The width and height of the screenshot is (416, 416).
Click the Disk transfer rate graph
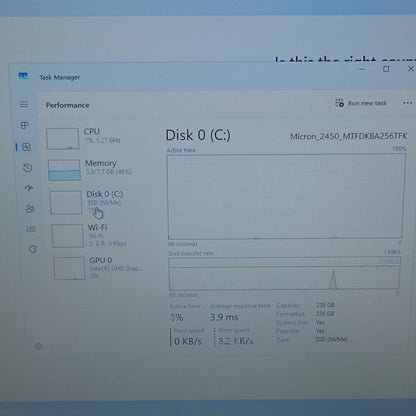(x=284, y=274)
